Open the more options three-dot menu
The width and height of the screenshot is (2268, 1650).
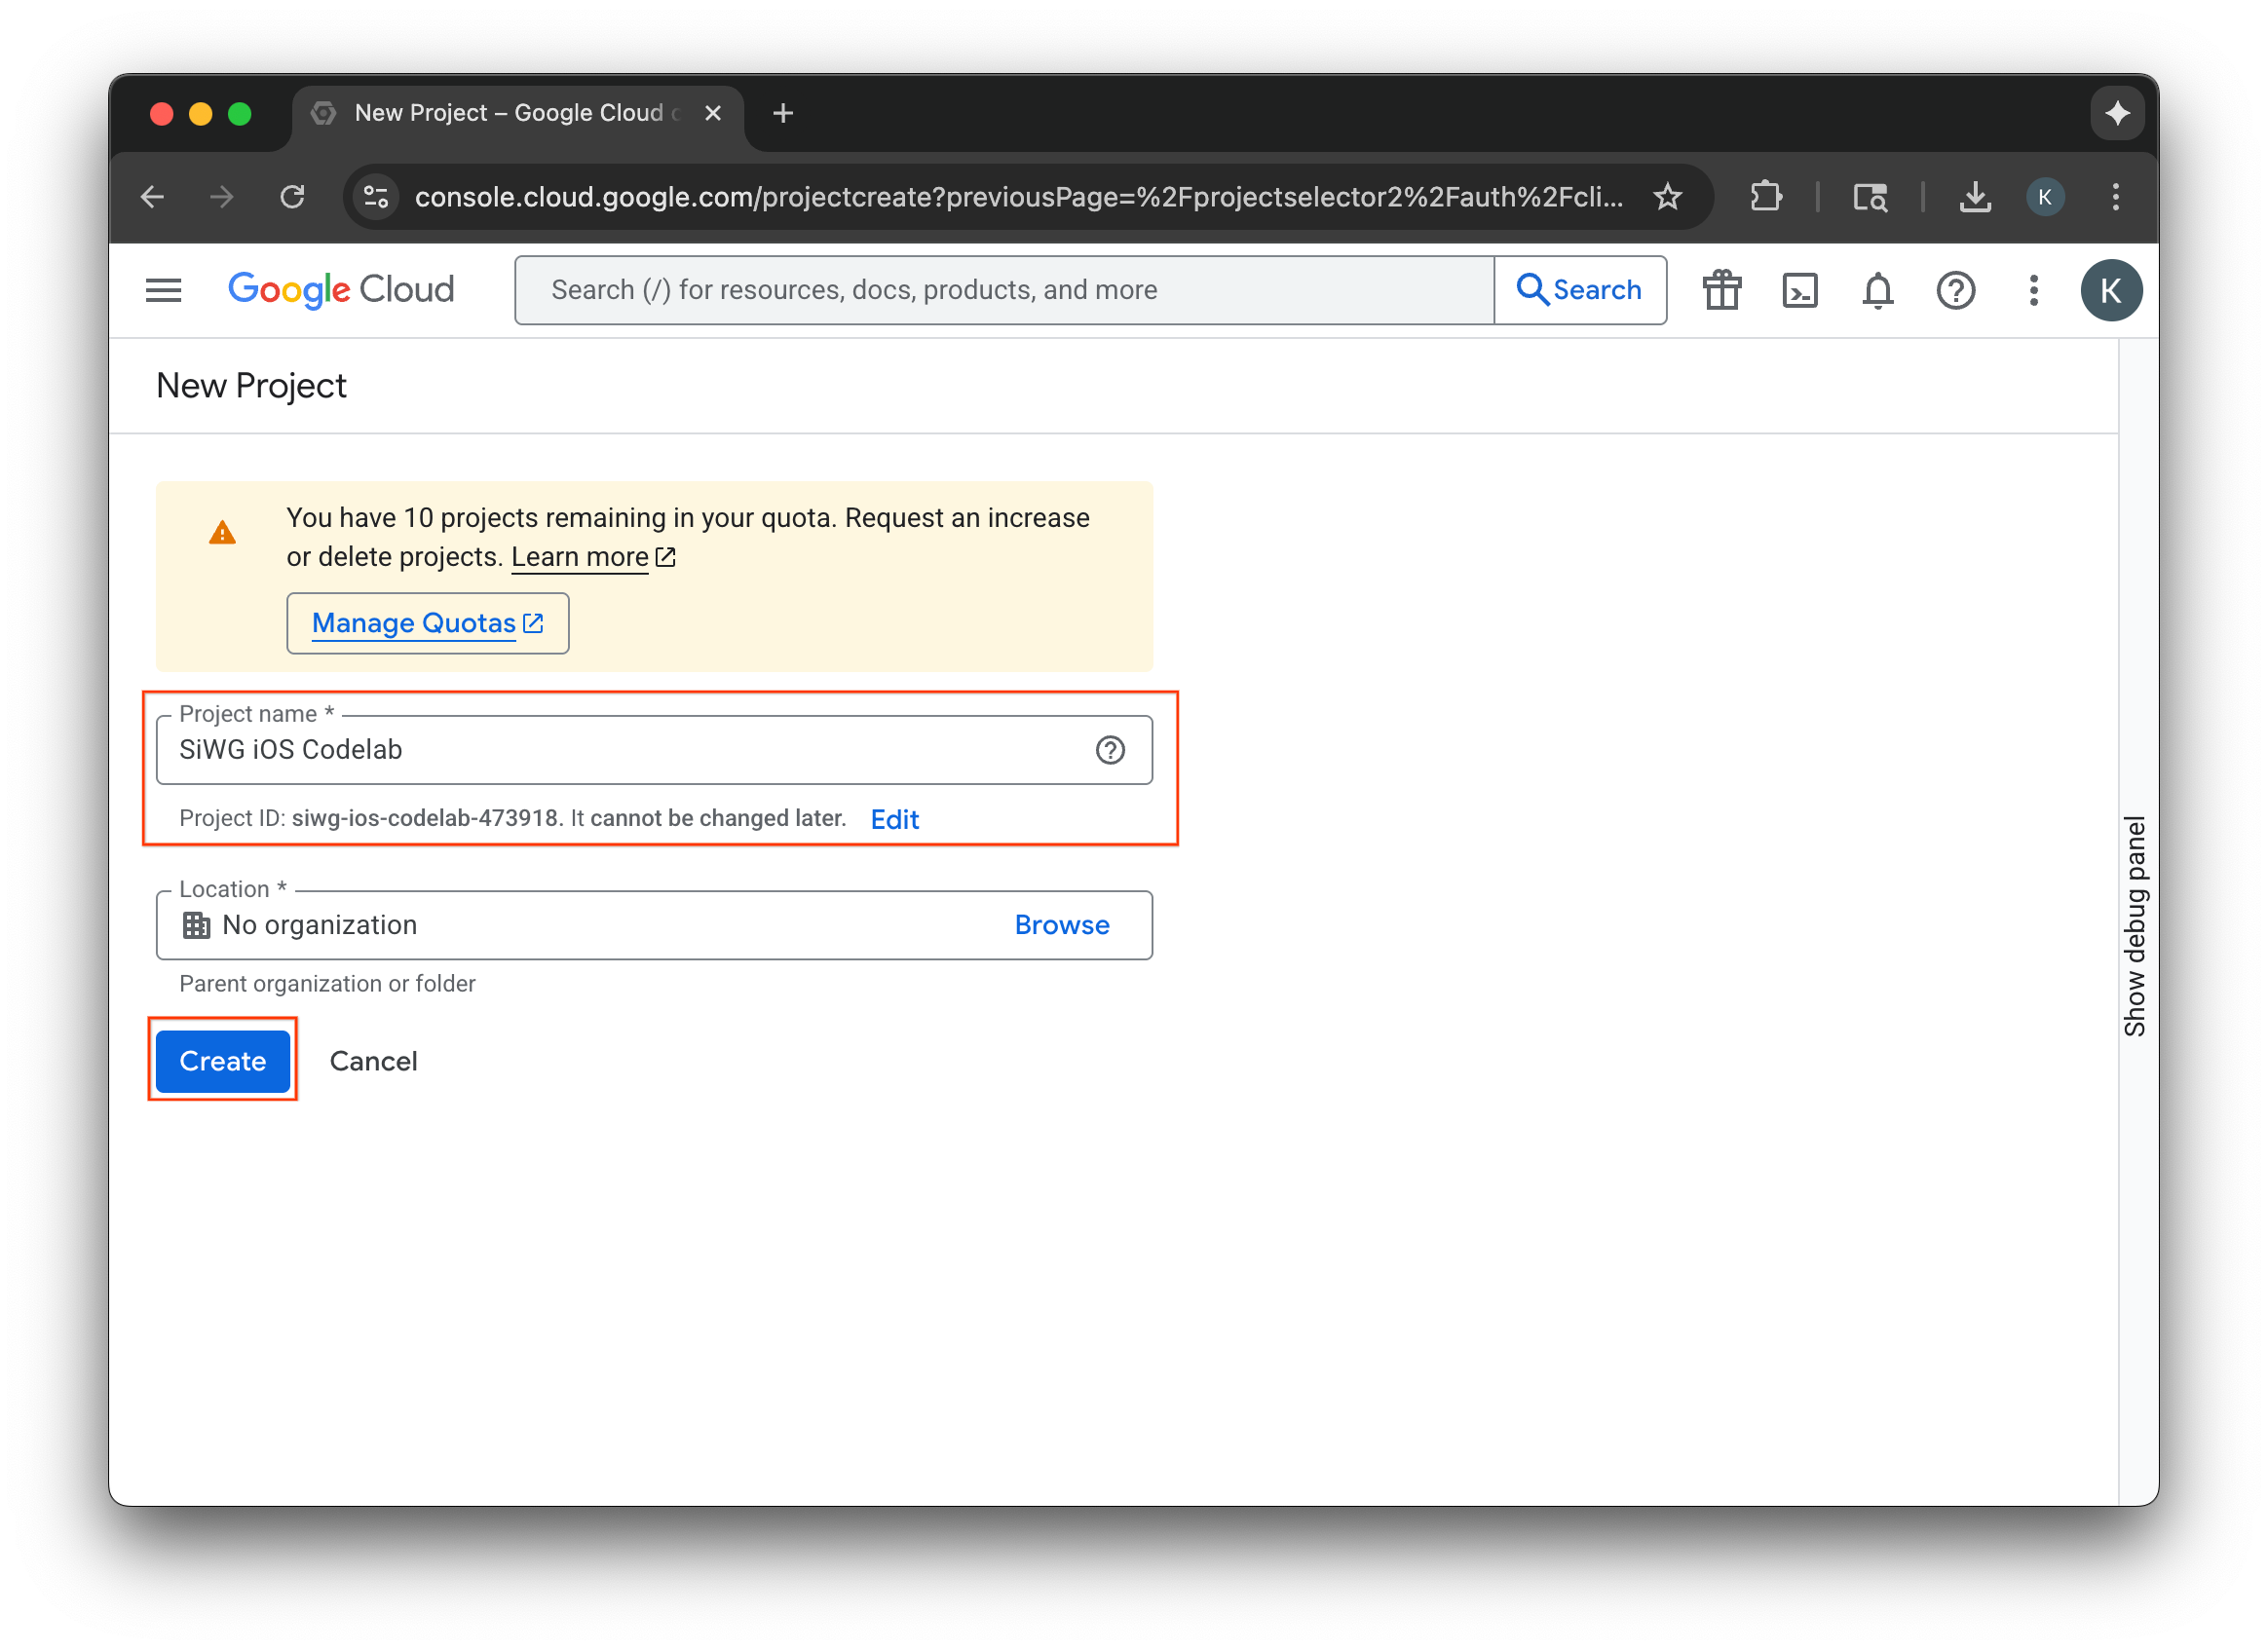pyautogui.click(x=2033, y=290)
